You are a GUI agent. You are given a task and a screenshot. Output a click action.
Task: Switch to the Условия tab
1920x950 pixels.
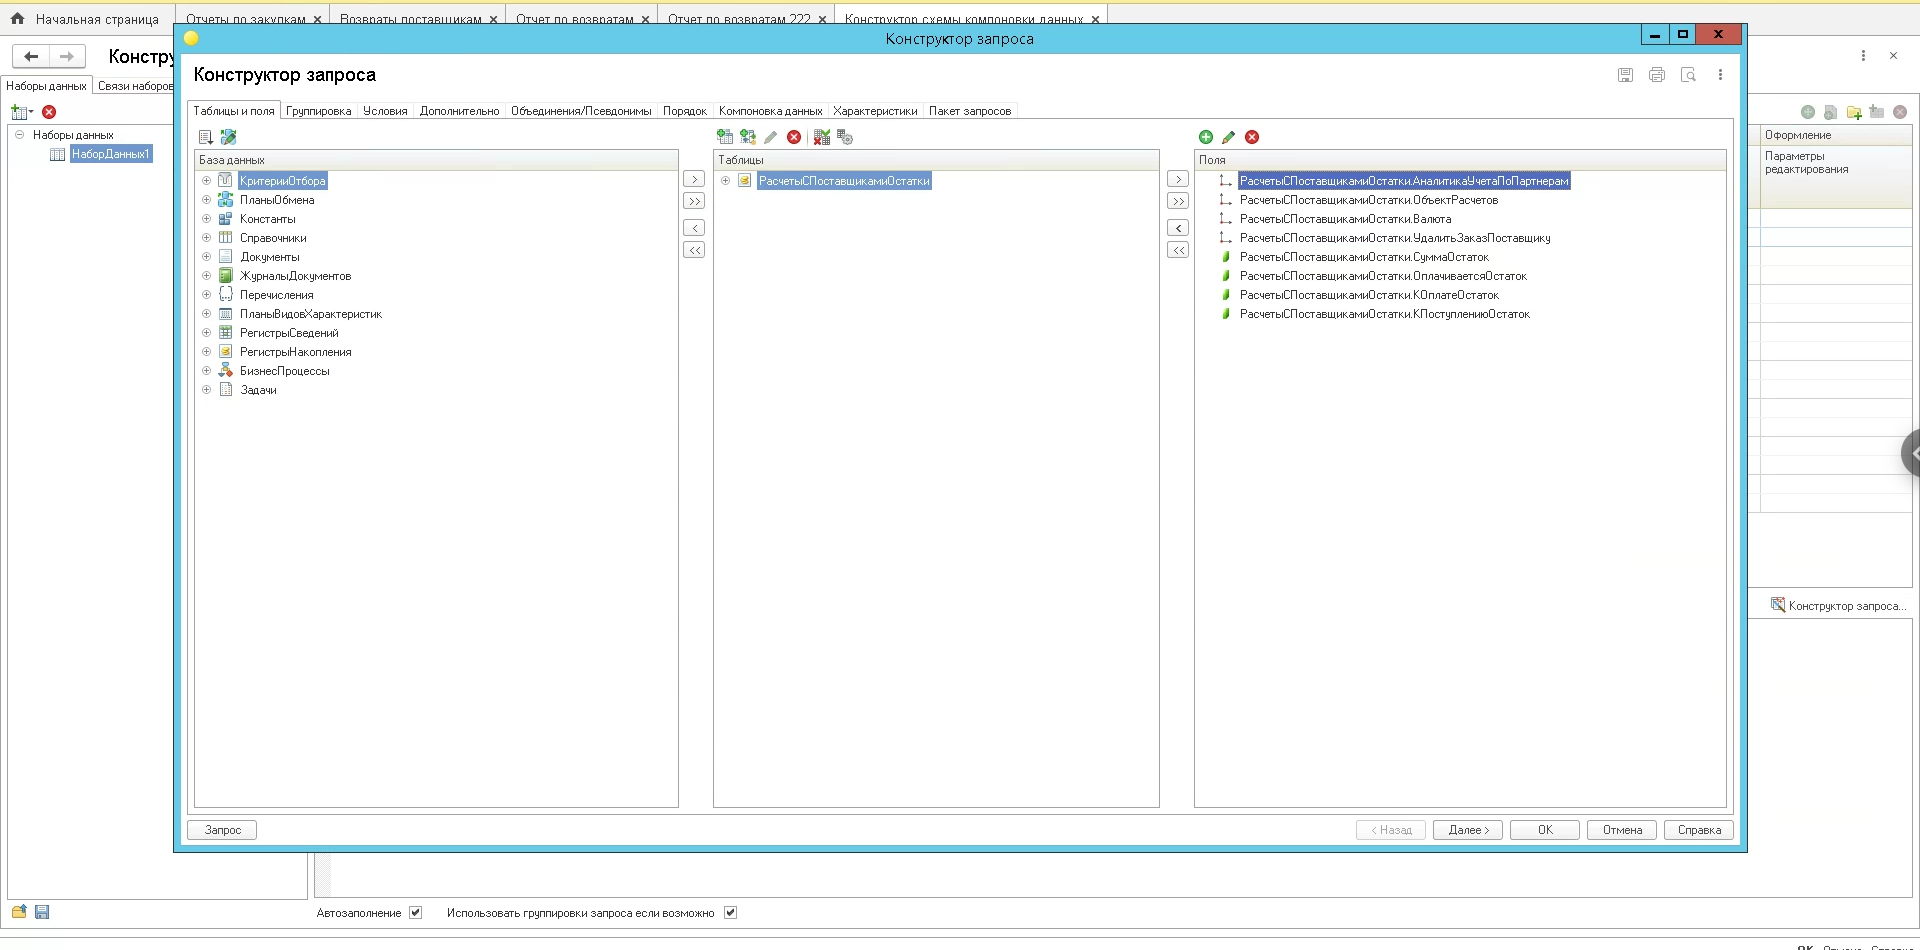click(385, 111)
